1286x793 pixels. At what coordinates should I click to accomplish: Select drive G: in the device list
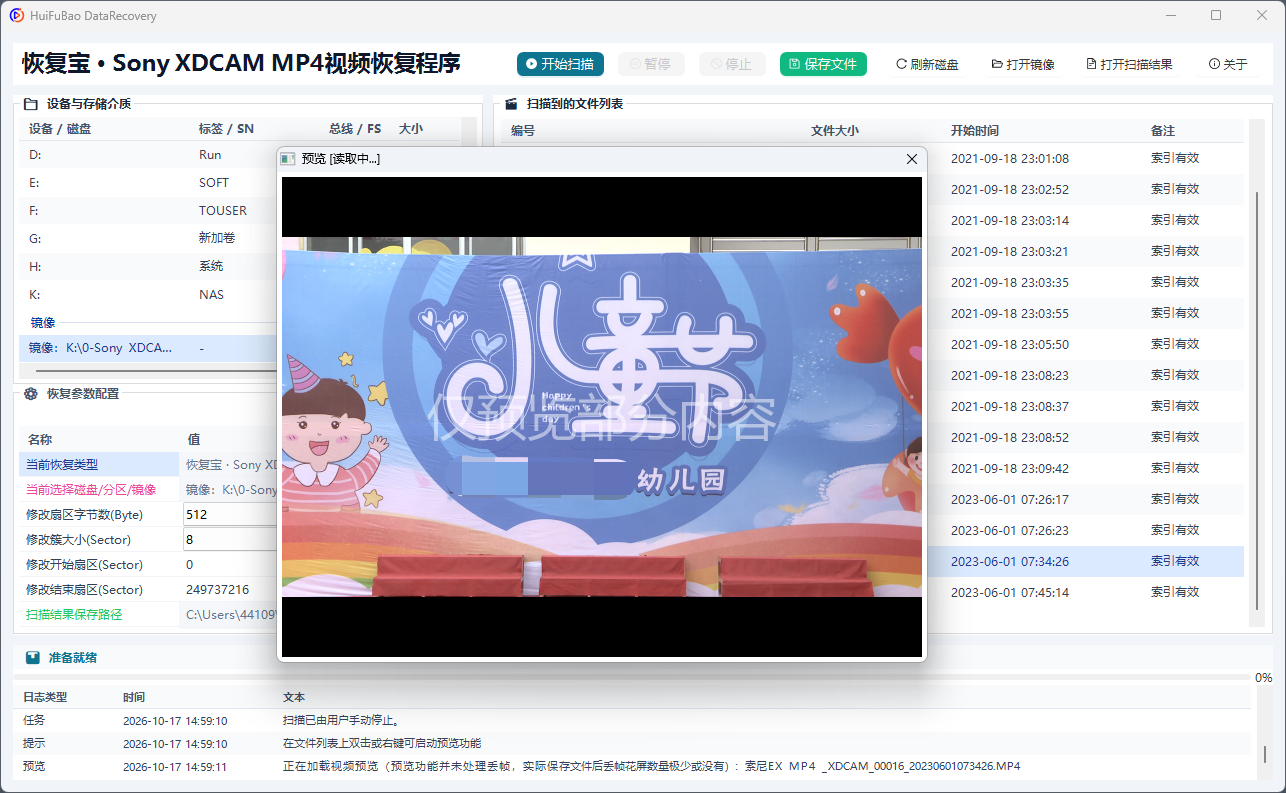(x=146, y=239)
